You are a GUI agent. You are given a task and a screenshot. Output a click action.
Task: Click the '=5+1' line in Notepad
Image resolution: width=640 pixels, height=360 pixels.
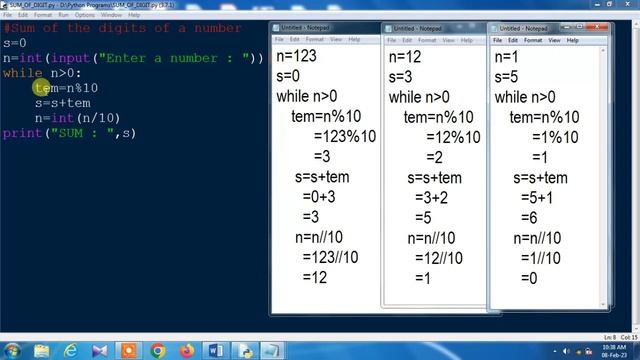point(537,198)
